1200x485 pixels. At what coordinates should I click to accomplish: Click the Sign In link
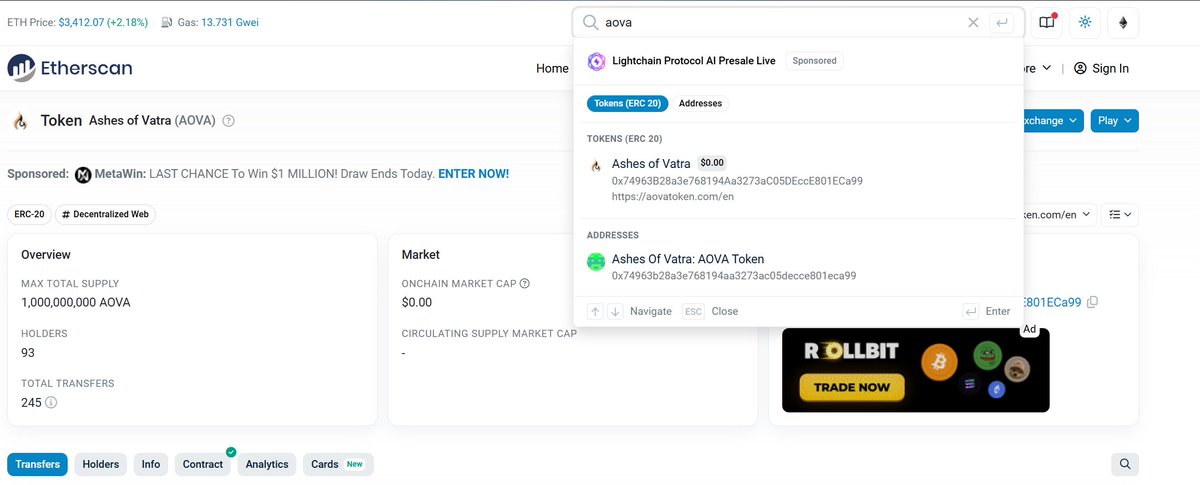pyautogui.click(x=1101, y=68)
